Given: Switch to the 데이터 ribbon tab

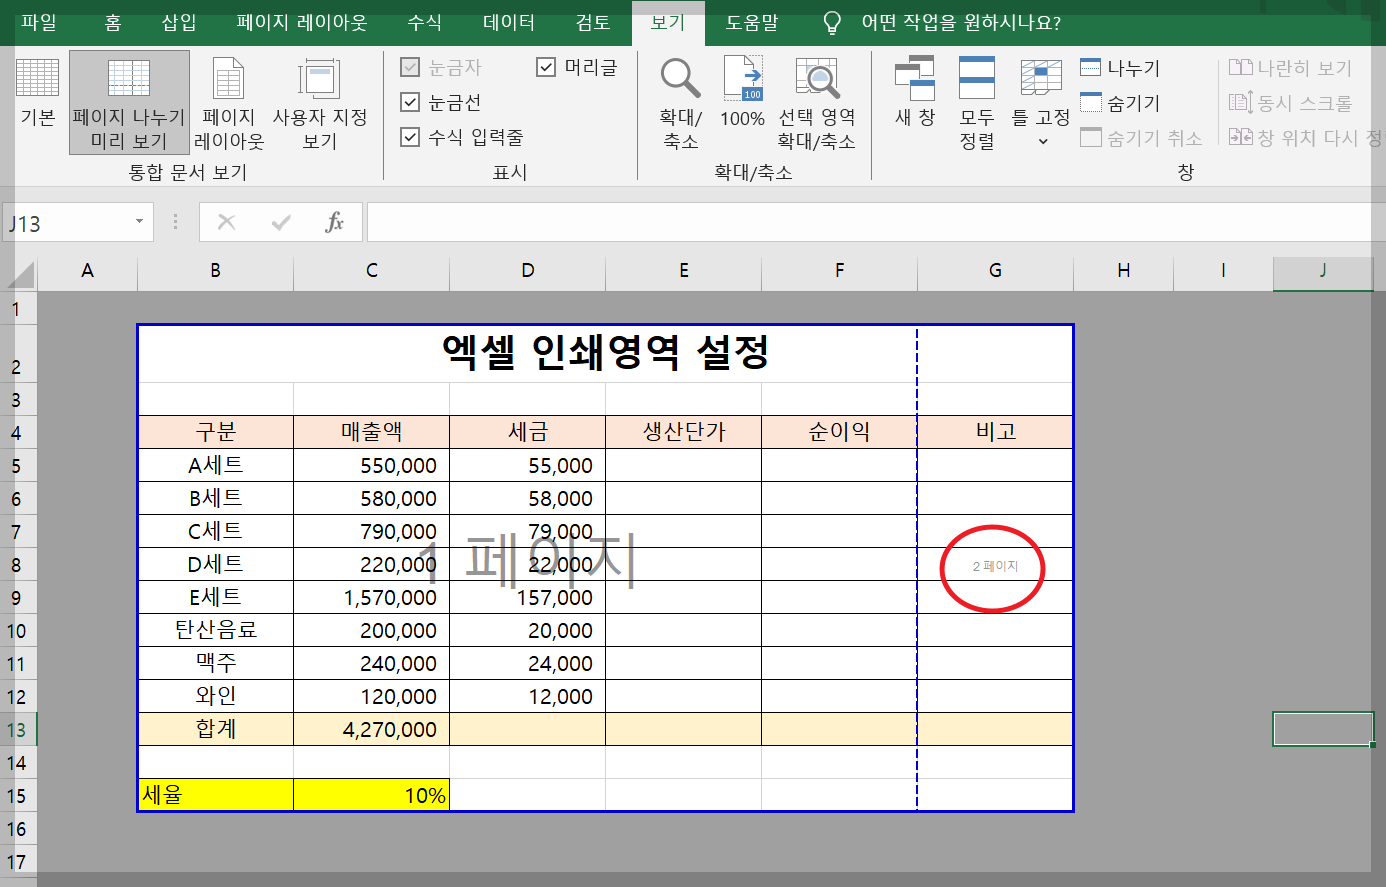Looking at the screenshot, I should 508,22.
